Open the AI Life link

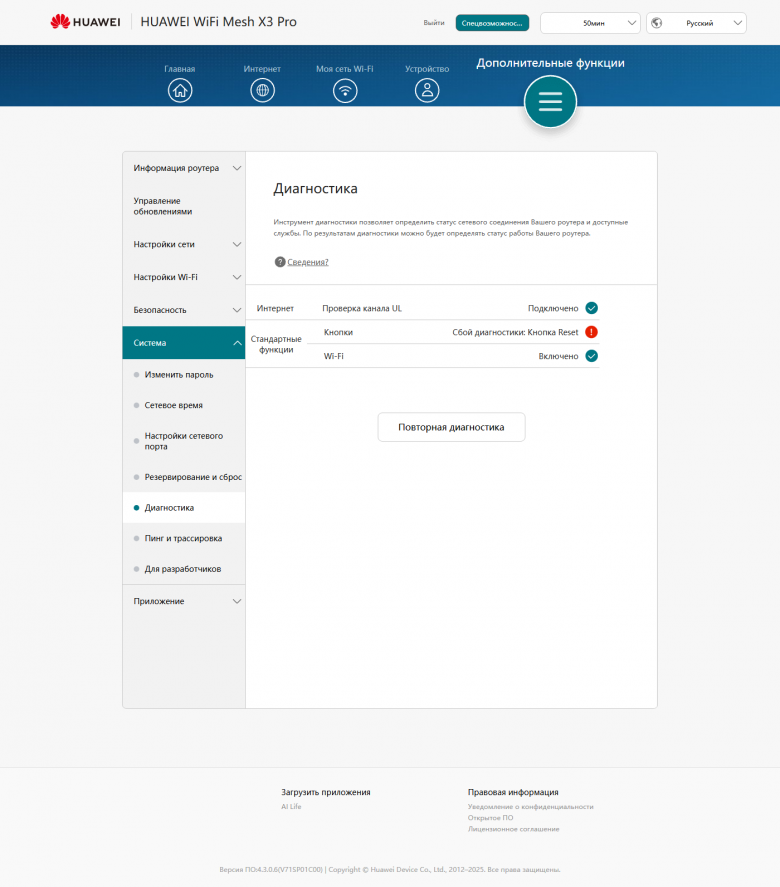coord(291,807)
